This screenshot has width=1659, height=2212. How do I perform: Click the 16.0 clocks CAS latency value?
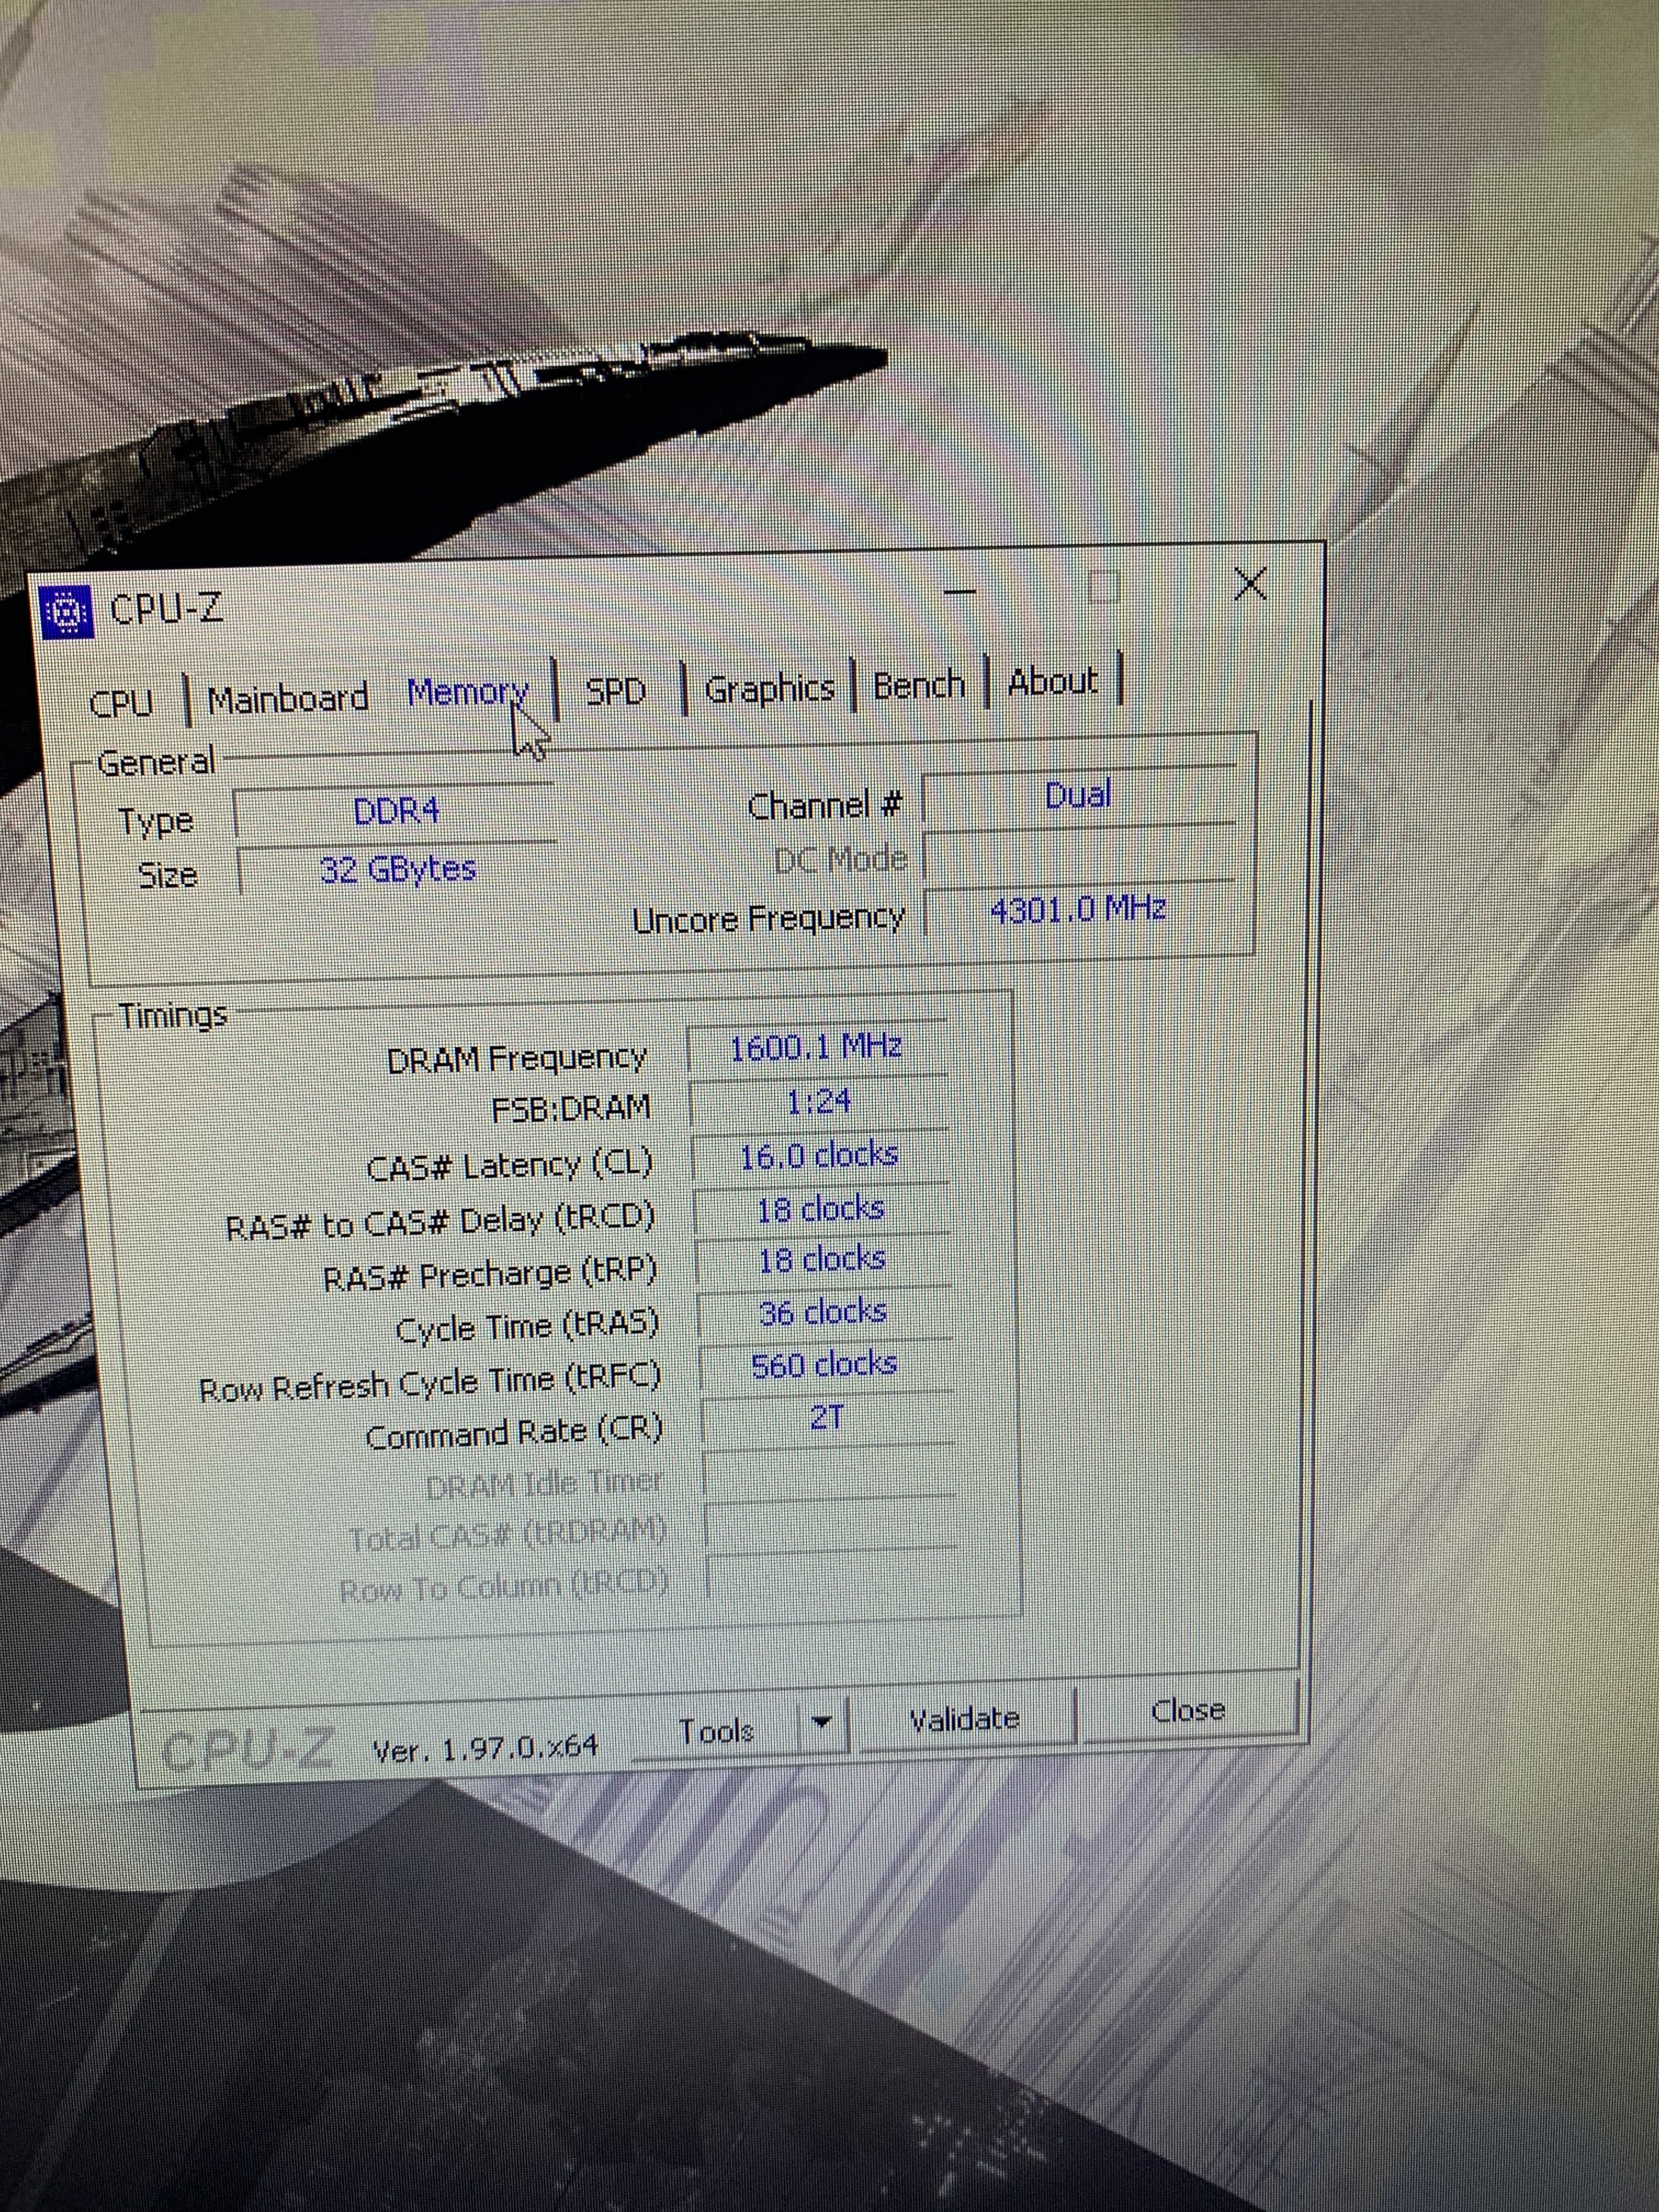[819, 1156]
